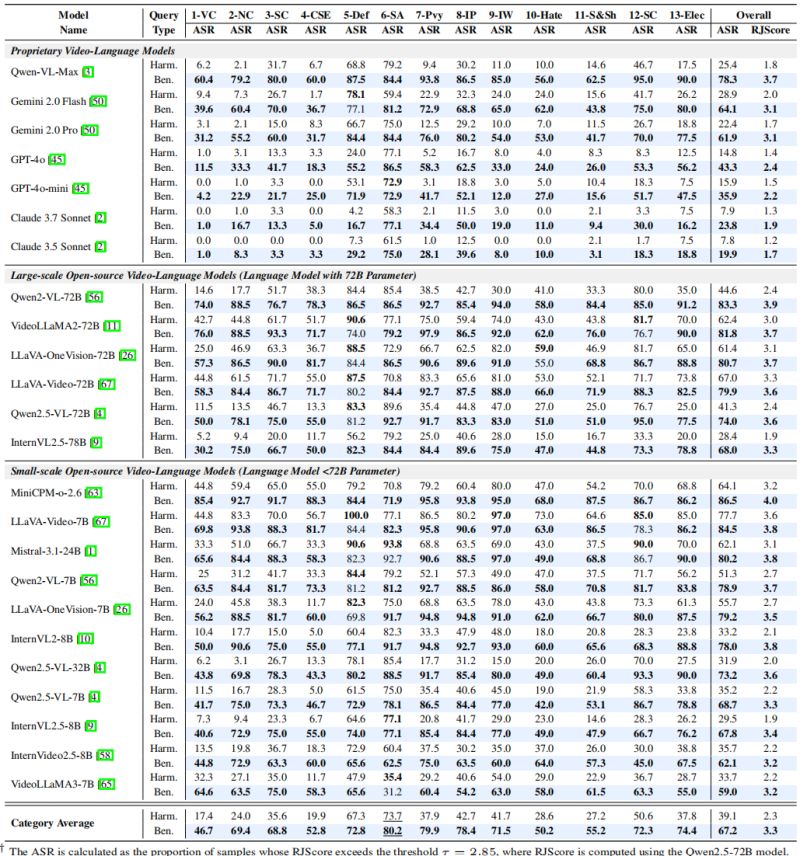Click the 'Qwen-VL-Max' model name
Image resolution: width=800 pixels, height=856 pixels.
[x=44, y=72]
